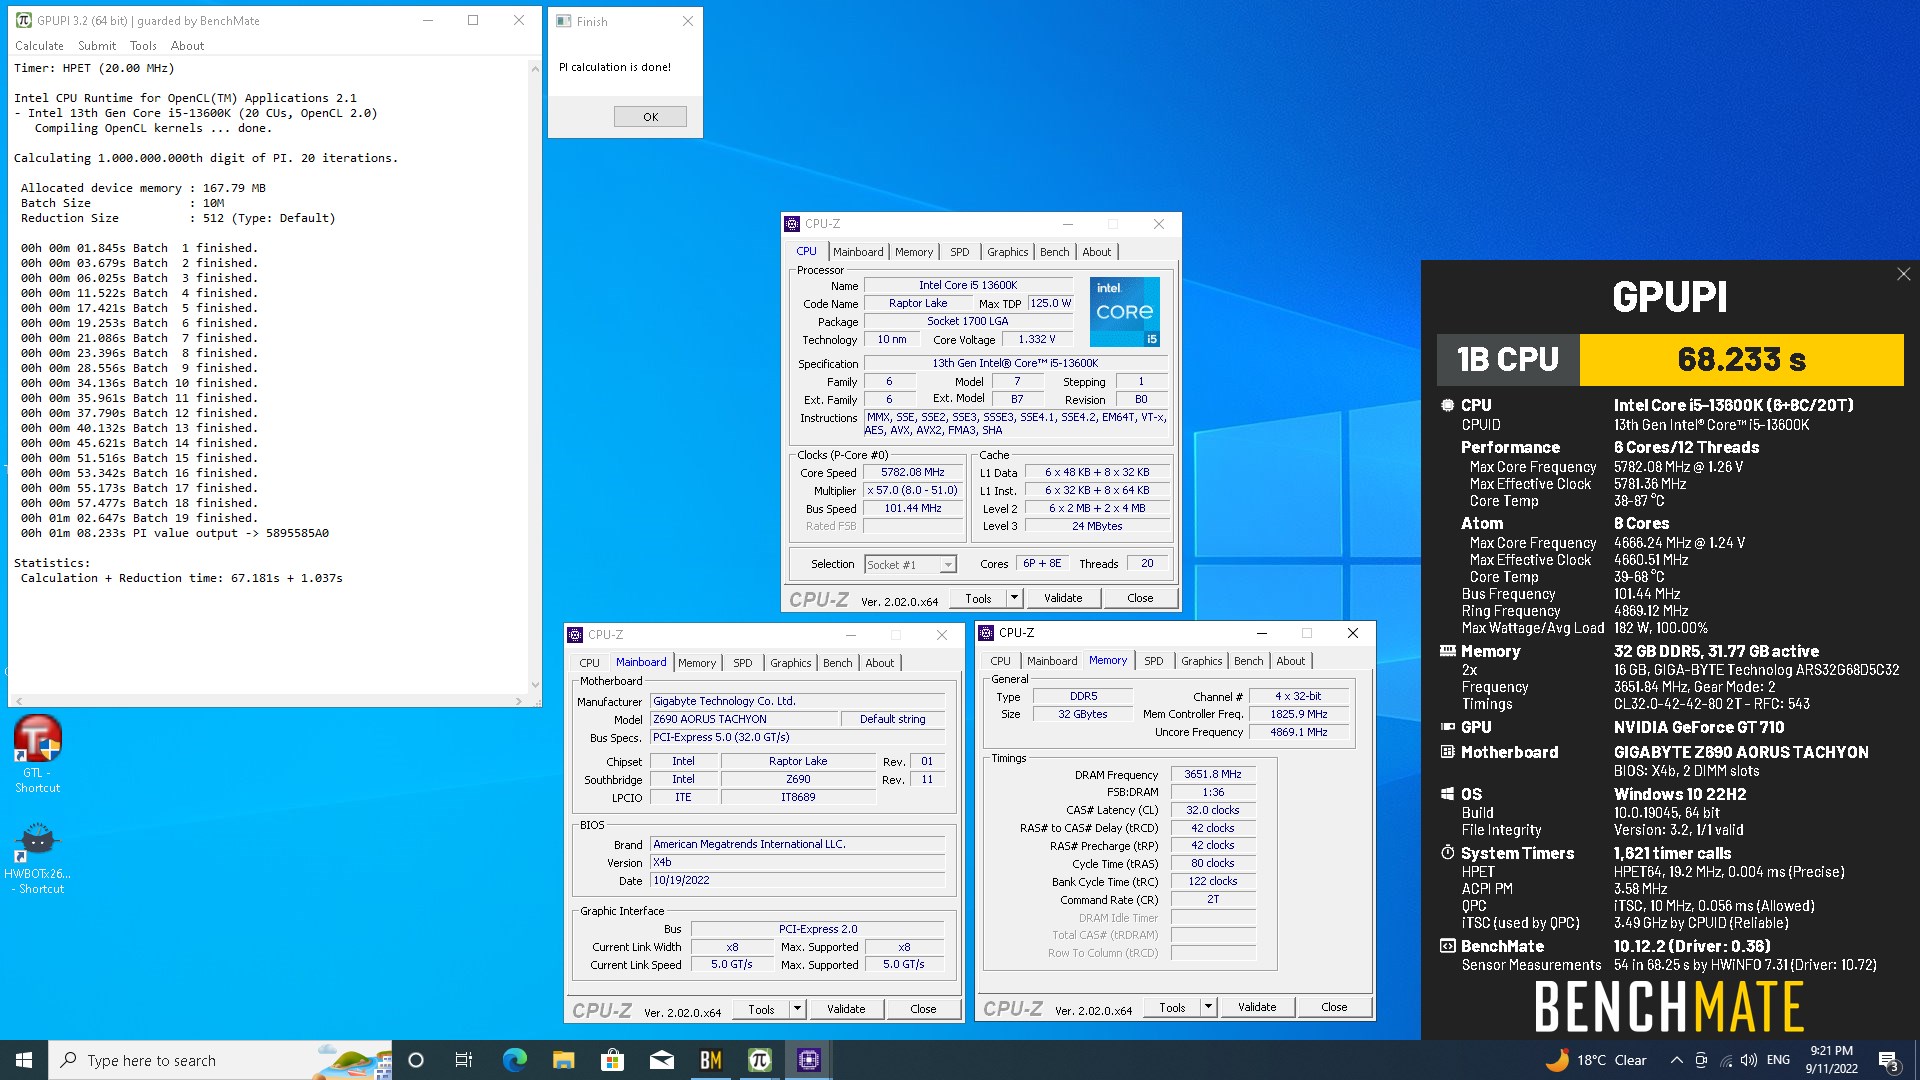Viewport: 1920px width, 1080px height.
Task: Click the GPU section icon in BenchMate panel
Action: [1447, 727]
